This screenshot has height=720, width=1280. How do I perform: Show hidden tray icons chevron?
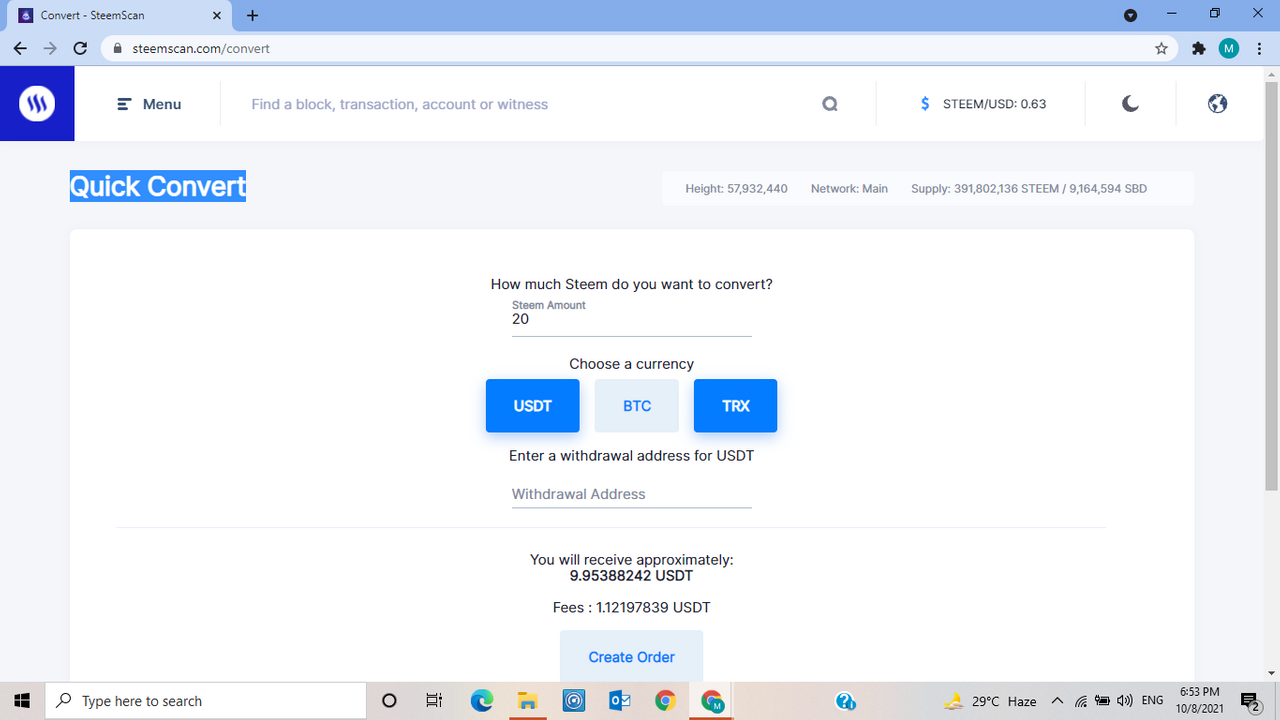click(x=1057, y=701)
